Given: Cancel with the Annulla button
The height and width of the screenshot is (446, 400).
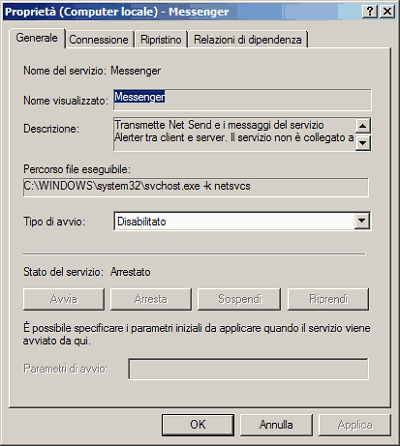Looking at the screenshot, I should click(x=276, y=425).
